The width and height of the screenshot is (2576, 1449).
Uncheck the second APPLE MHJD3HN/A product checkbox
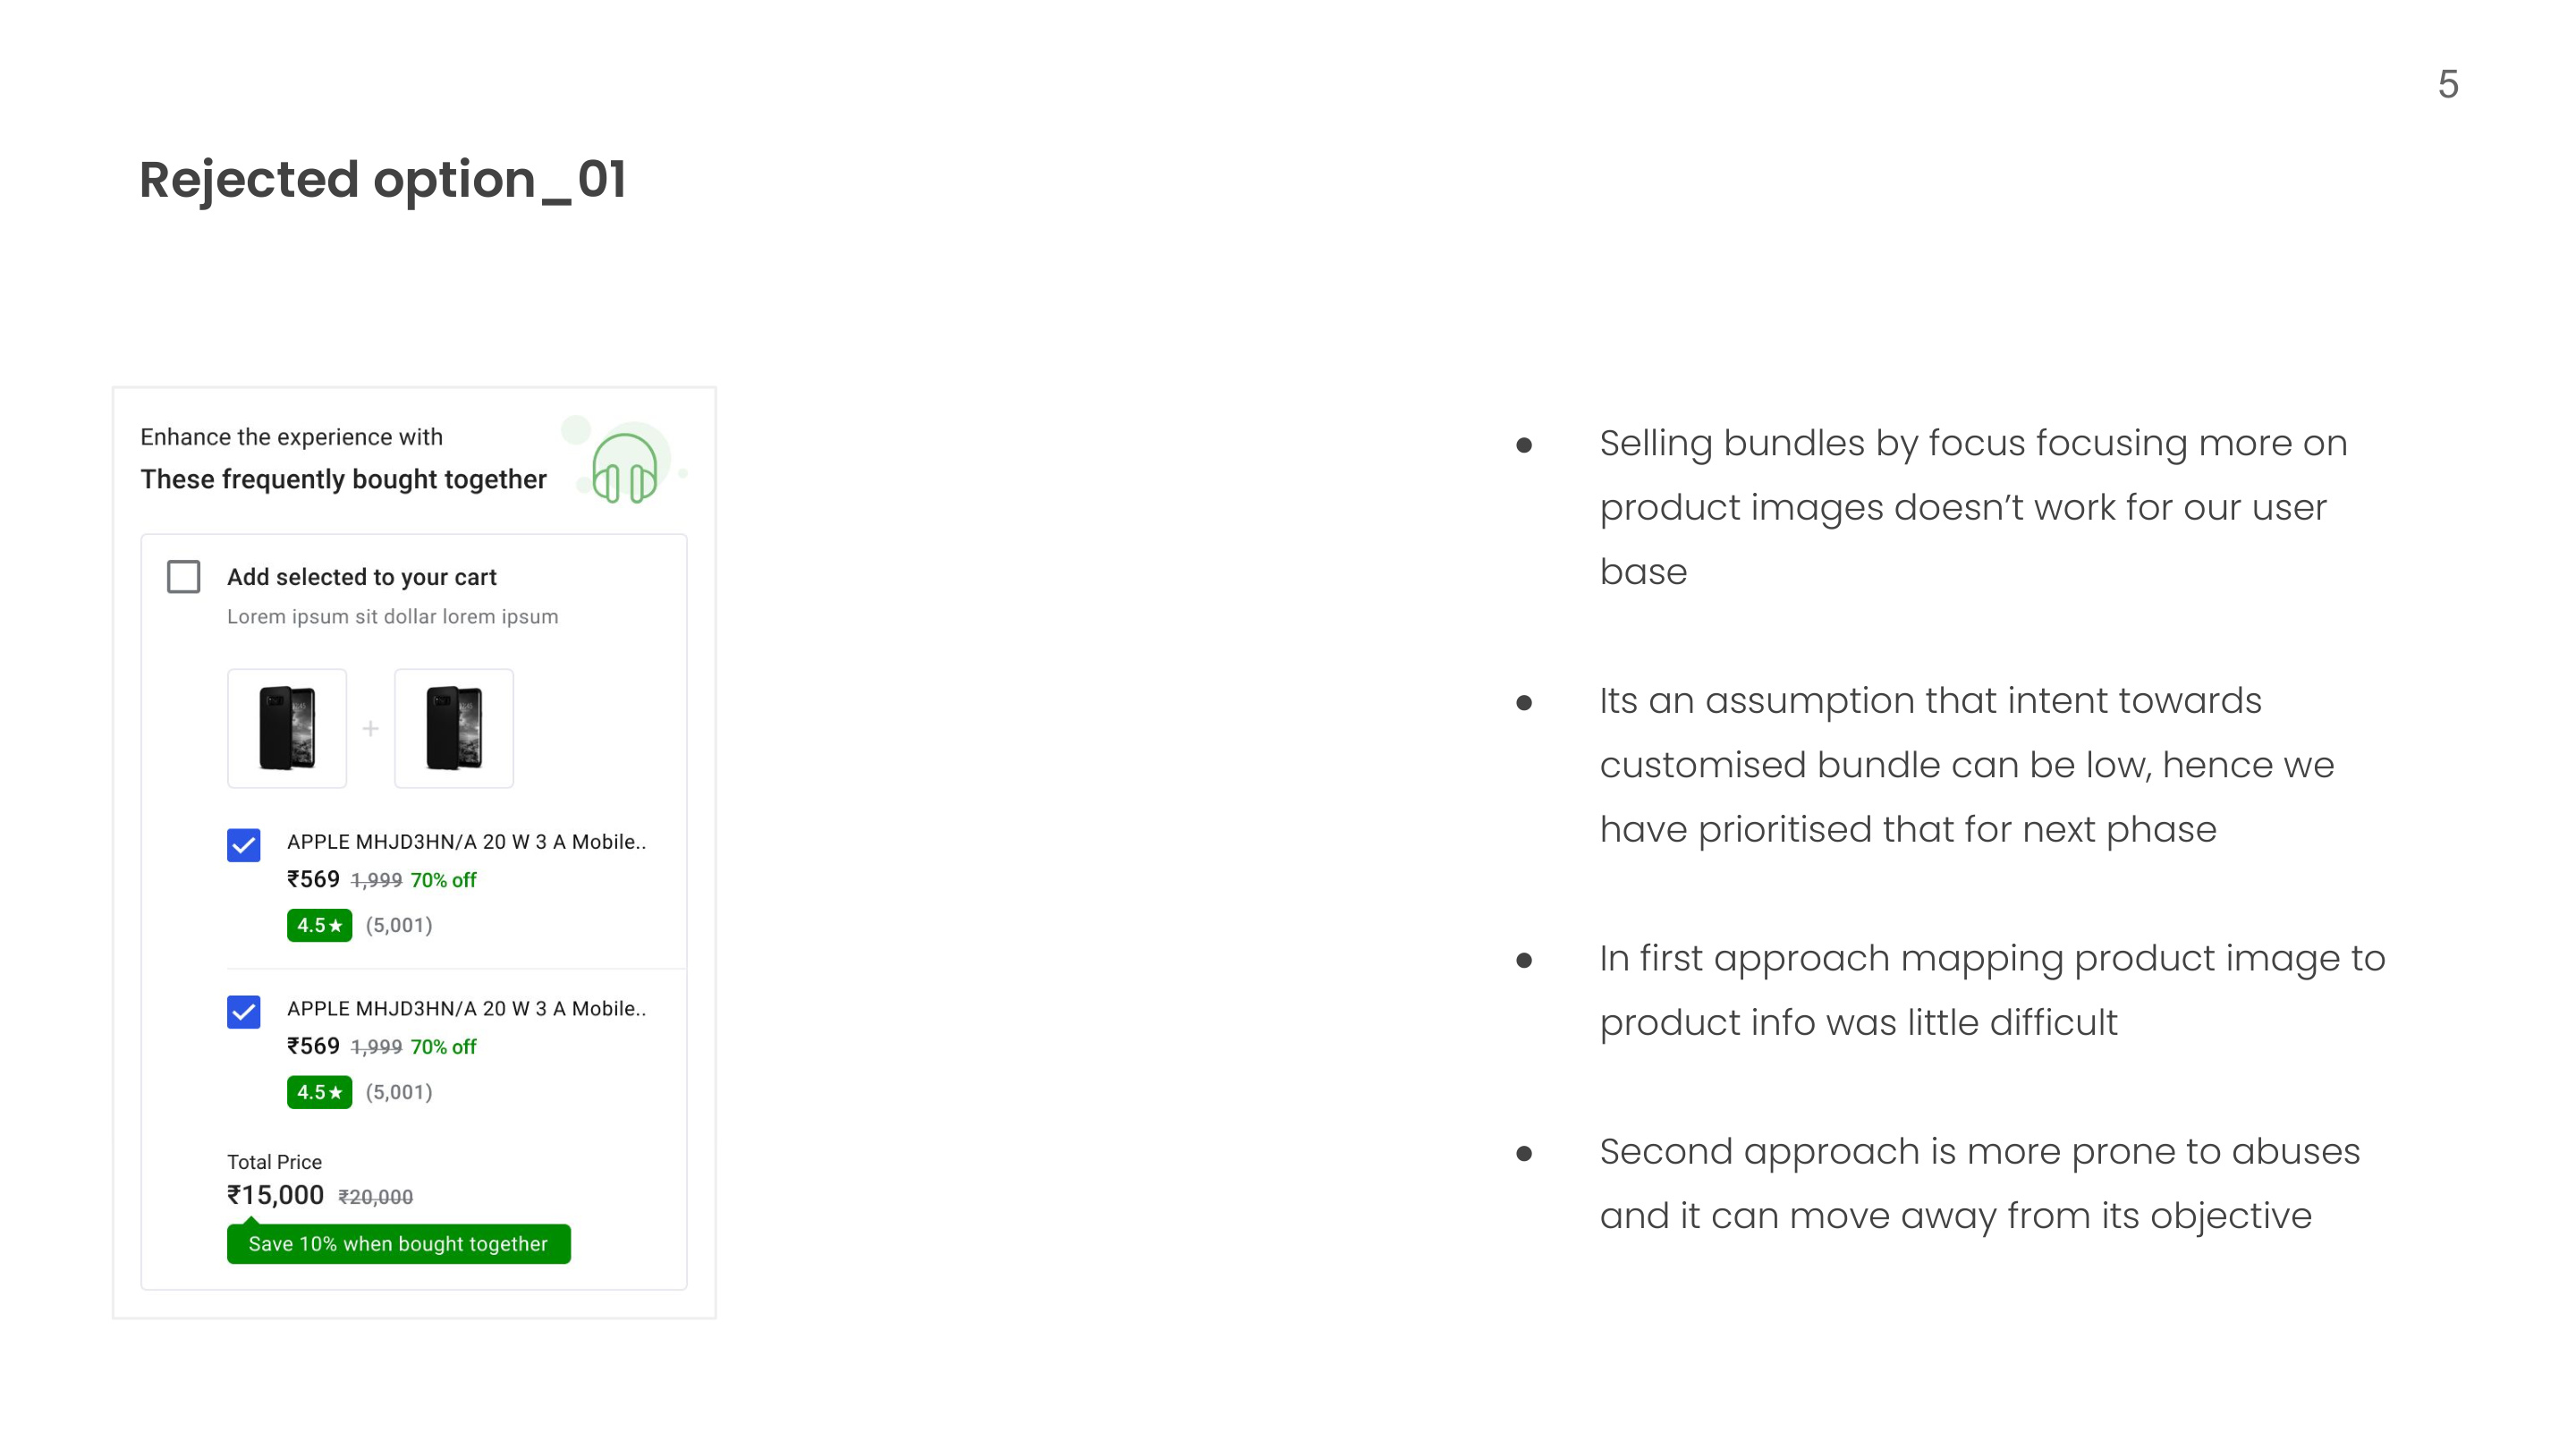[x=243, y=1012]
